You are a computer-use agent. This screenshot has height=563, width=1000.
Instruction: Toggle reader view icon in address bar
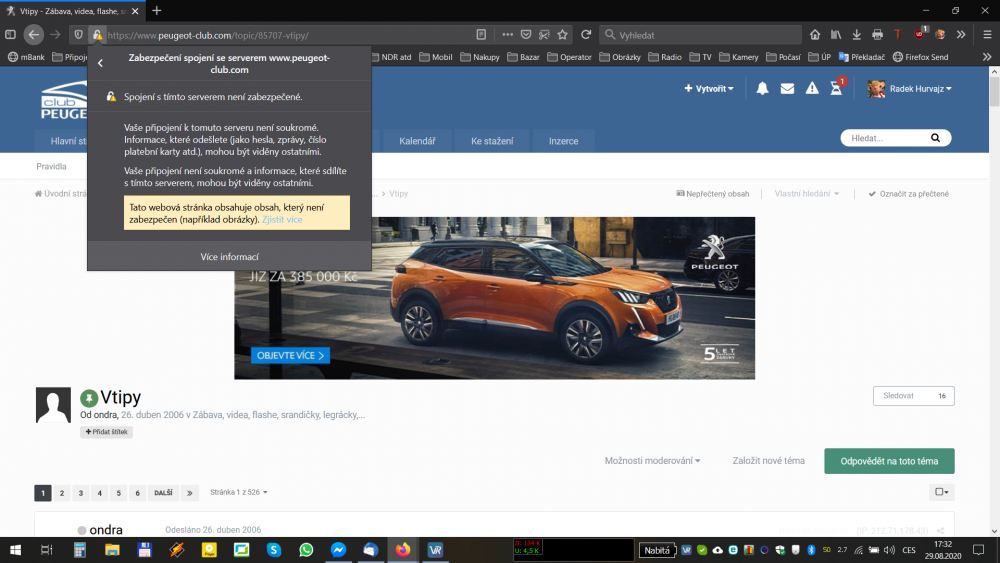coord(482,35)
